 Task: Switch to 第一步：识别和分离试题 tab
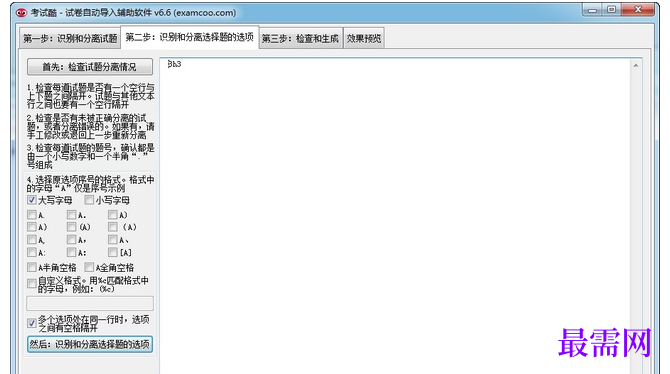click(x=70, y=38)
